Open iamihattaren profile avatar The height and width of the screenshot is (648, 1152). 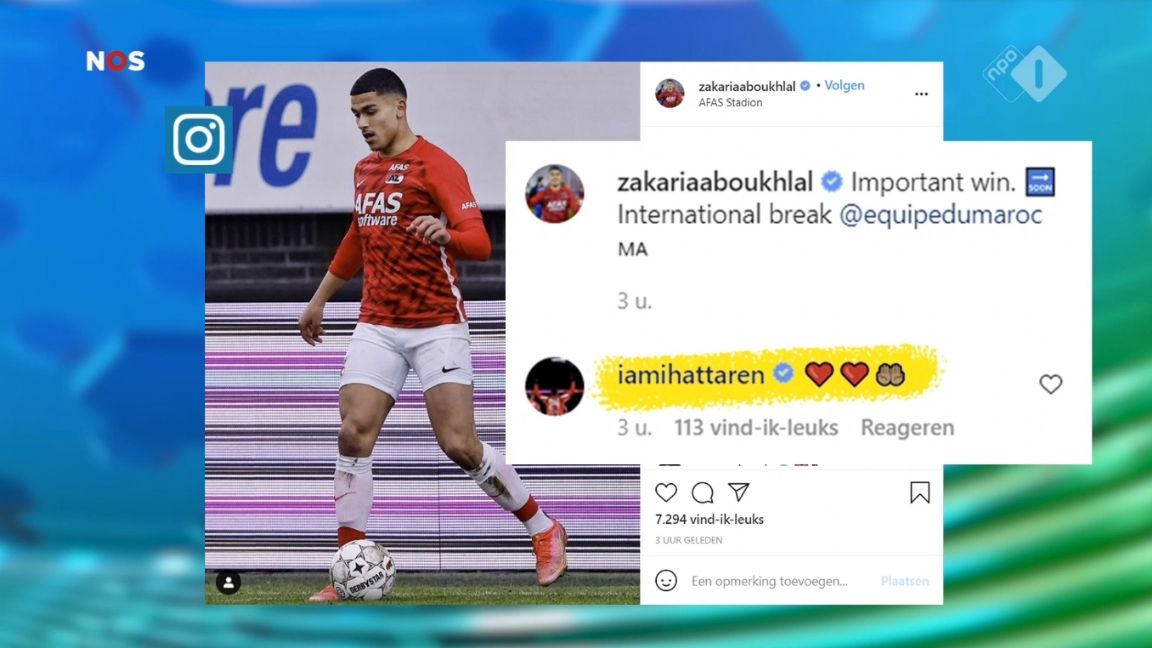tap(555, 386)
